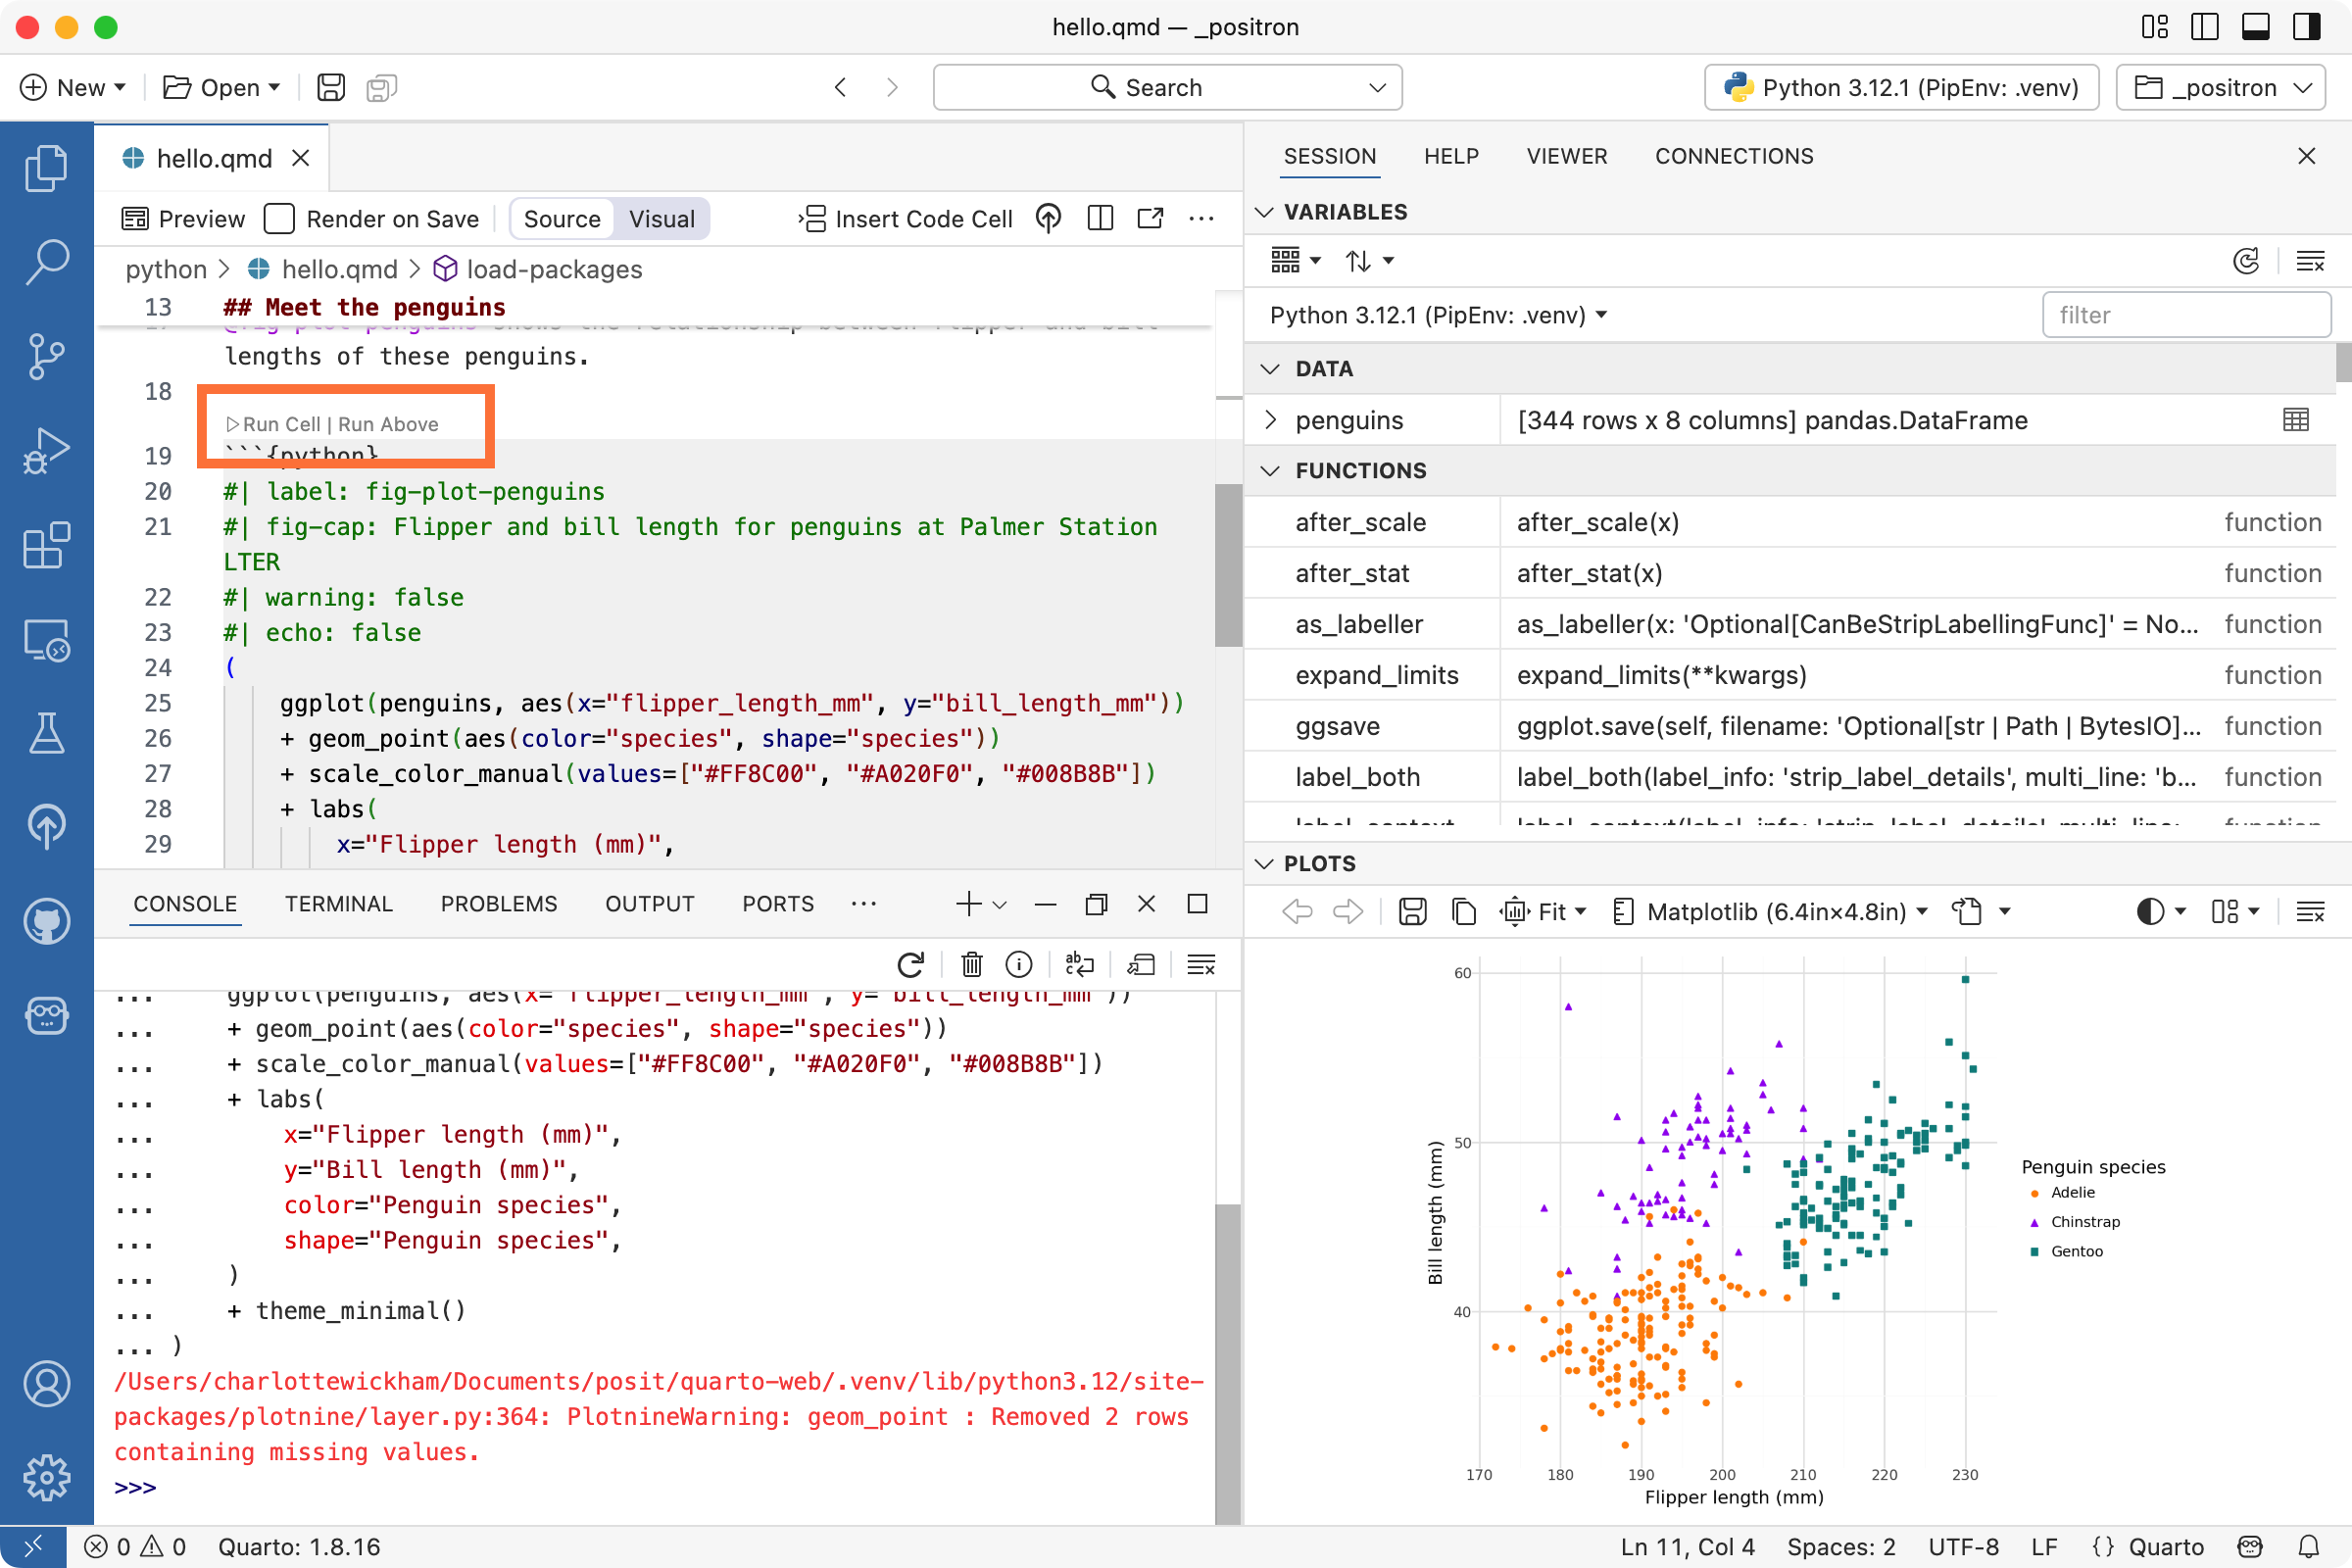
Task: Open penguins DataFrame in data explorer
Action: click(2294, 420)
